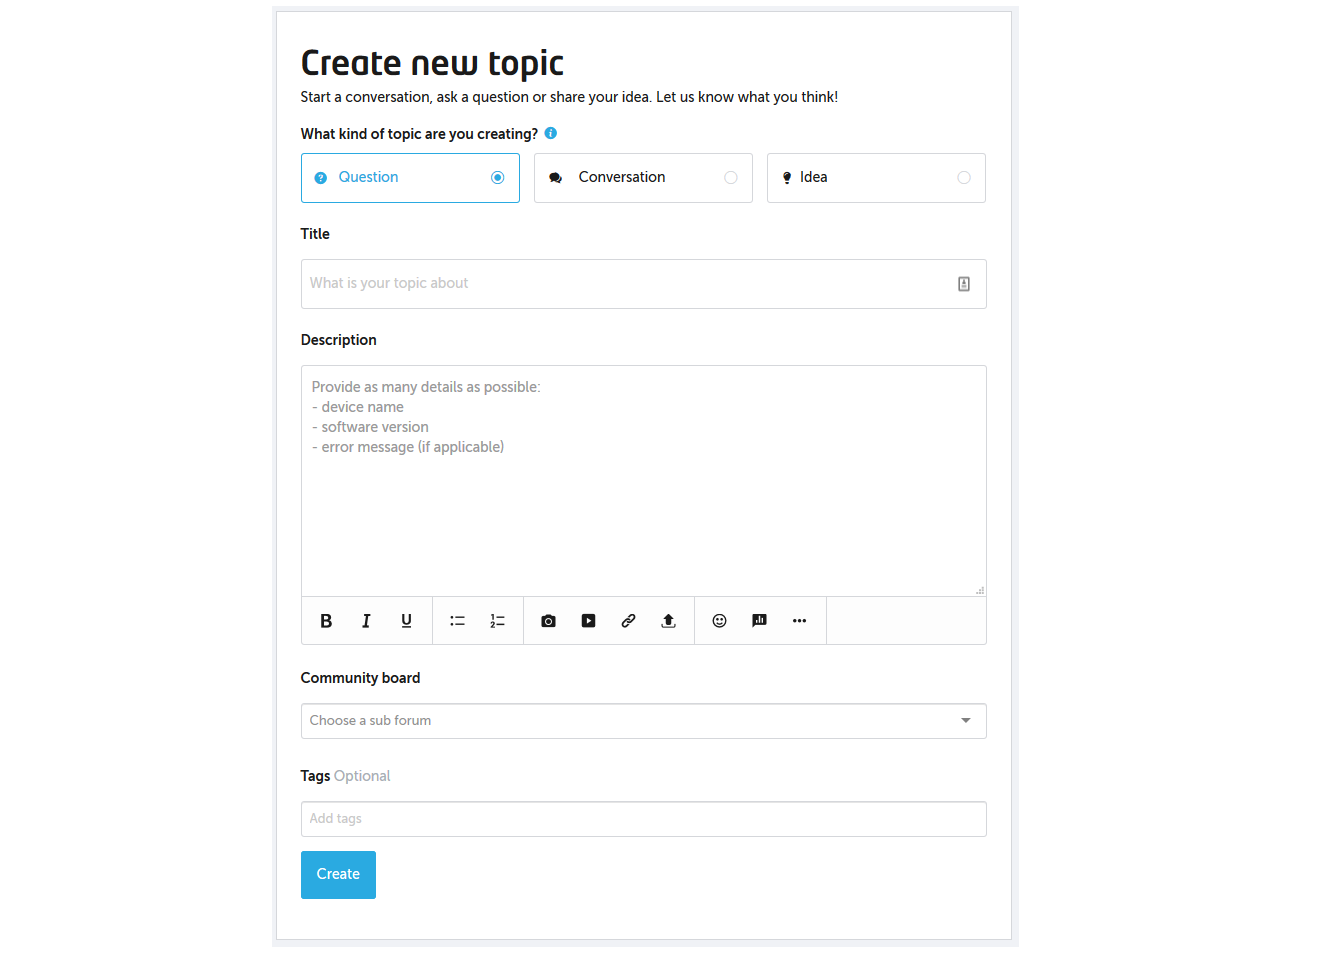This screenshot has width=1334, height=955.
Task: Upload a file attachment
Action: (668, 621)
